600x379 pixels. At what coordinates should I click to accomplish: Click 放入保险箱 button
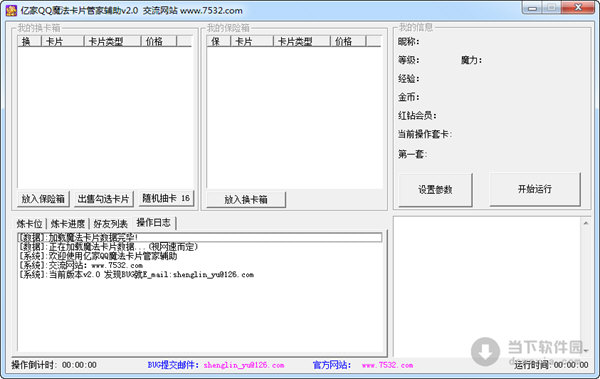coord(43,199)
